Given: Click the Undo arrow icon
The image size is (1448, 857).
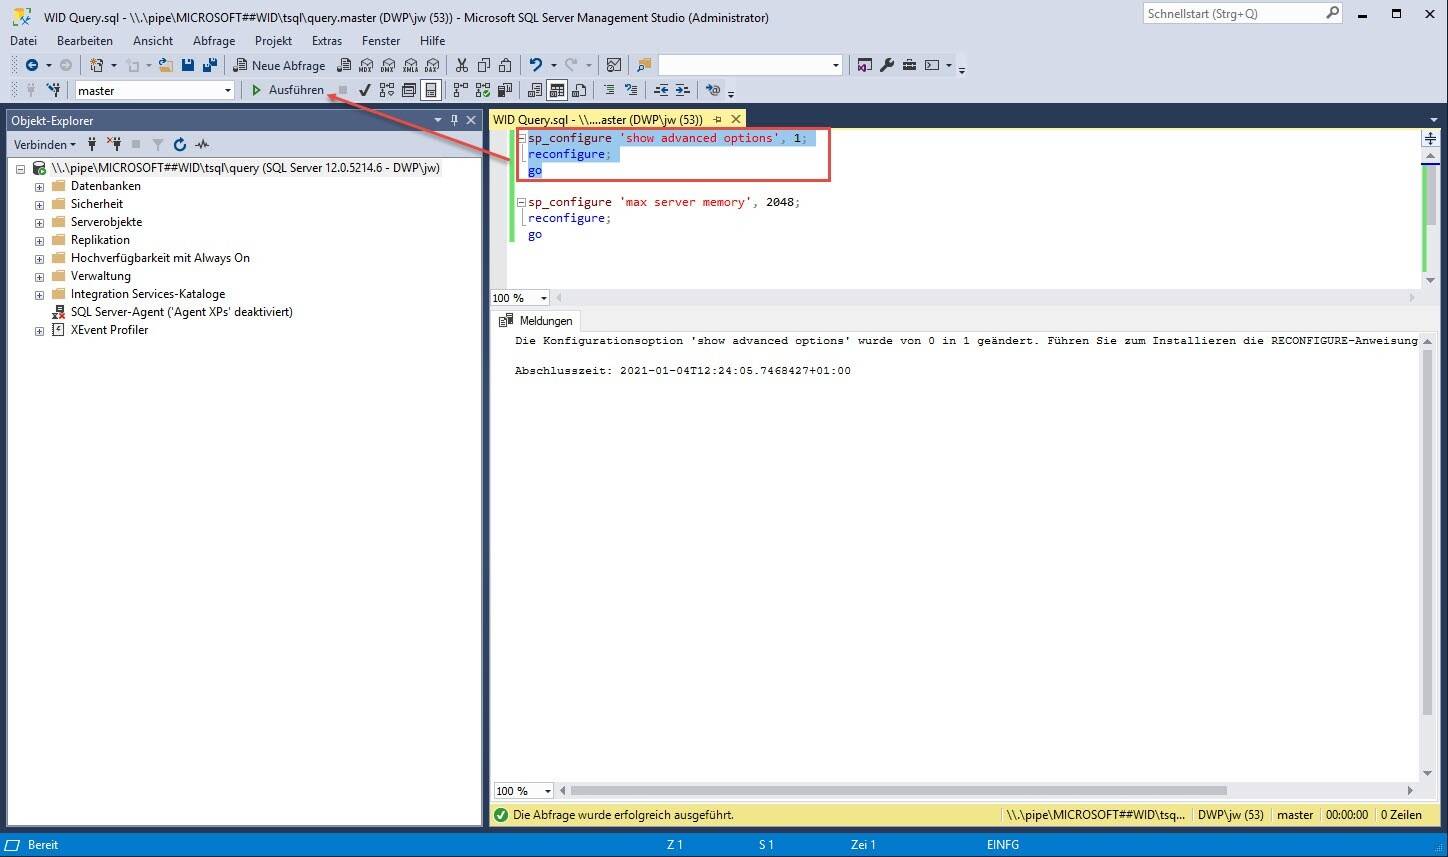Looking at the screenshot, I should click(536, 65).
